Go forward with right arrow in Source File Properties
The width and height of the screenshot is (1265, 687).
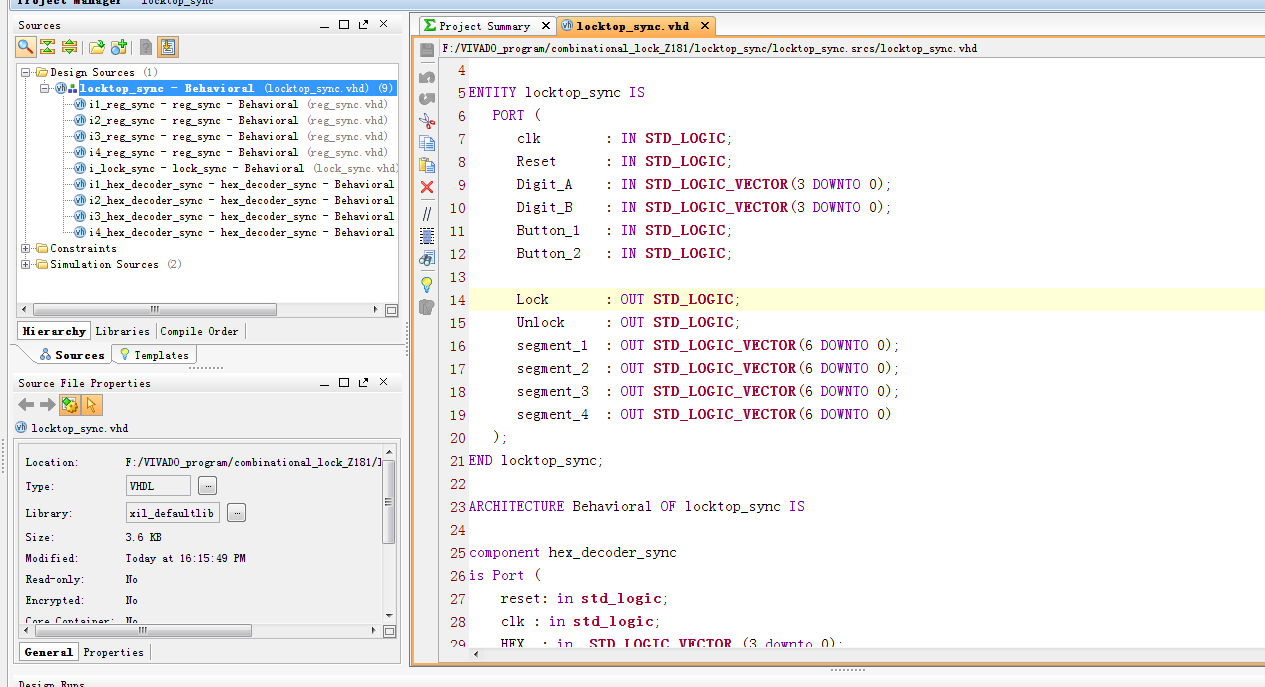[47, 405]
